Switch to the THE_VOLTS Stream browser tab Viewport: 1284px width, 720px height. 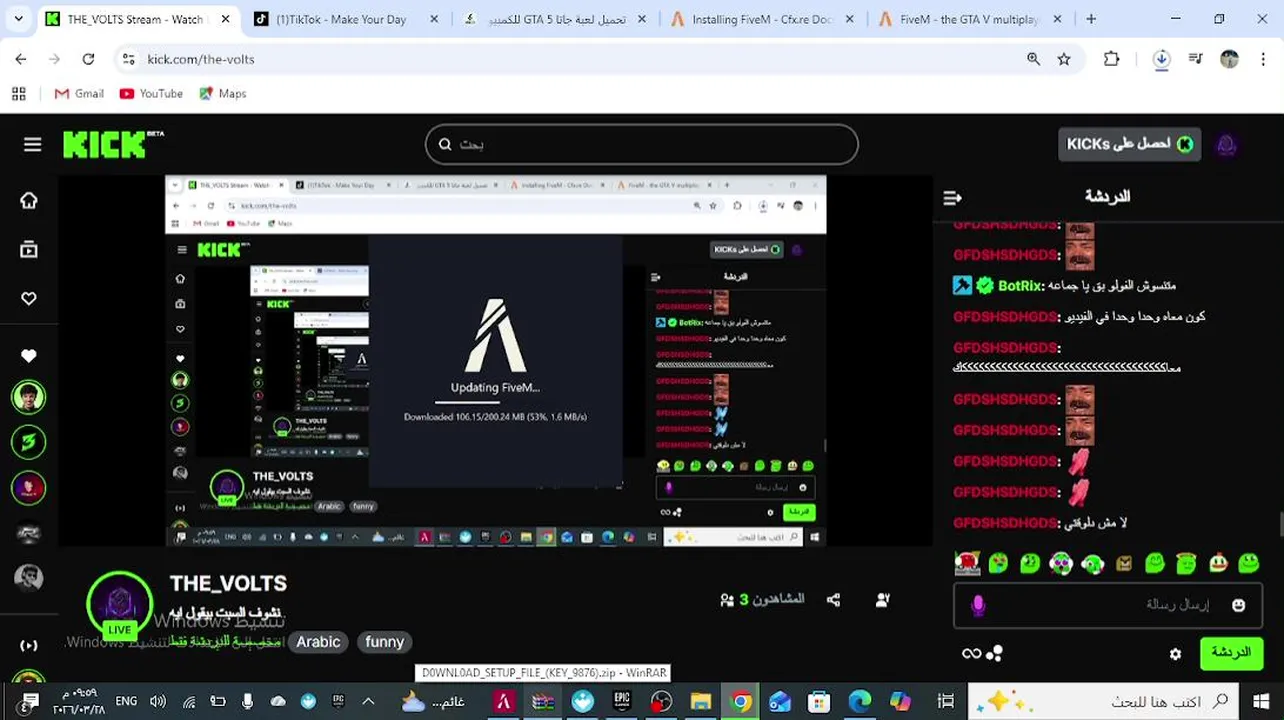(136, 19)
